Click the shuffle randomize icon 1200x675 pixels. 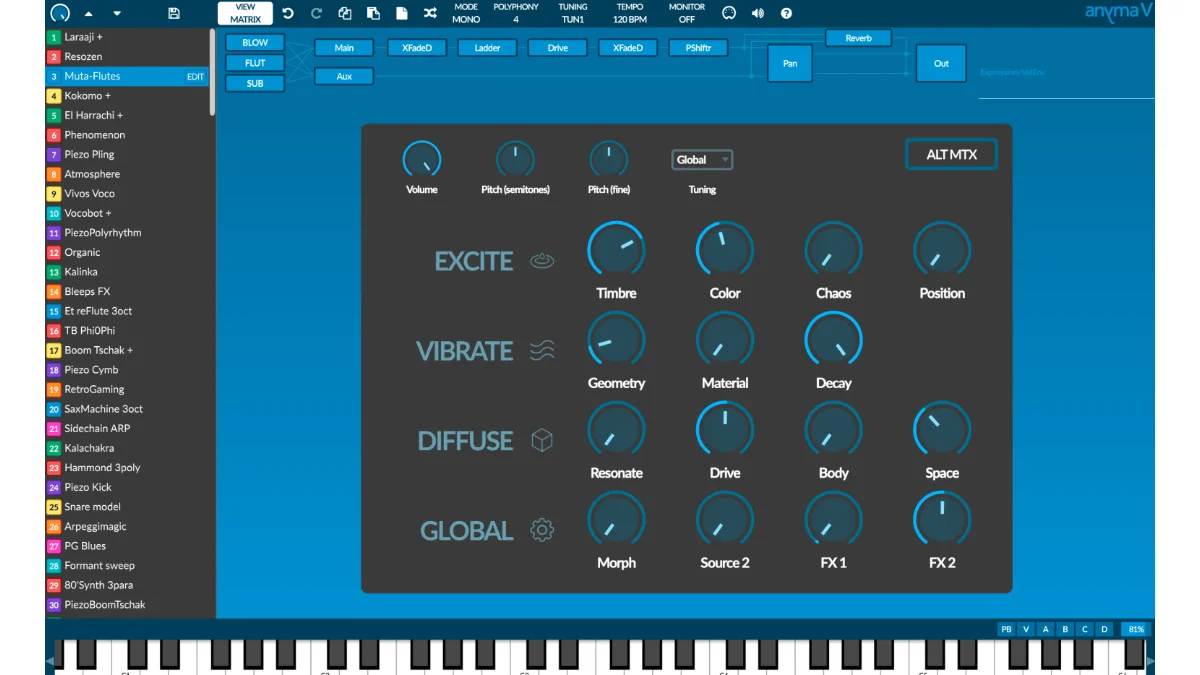tap(430, 13)
